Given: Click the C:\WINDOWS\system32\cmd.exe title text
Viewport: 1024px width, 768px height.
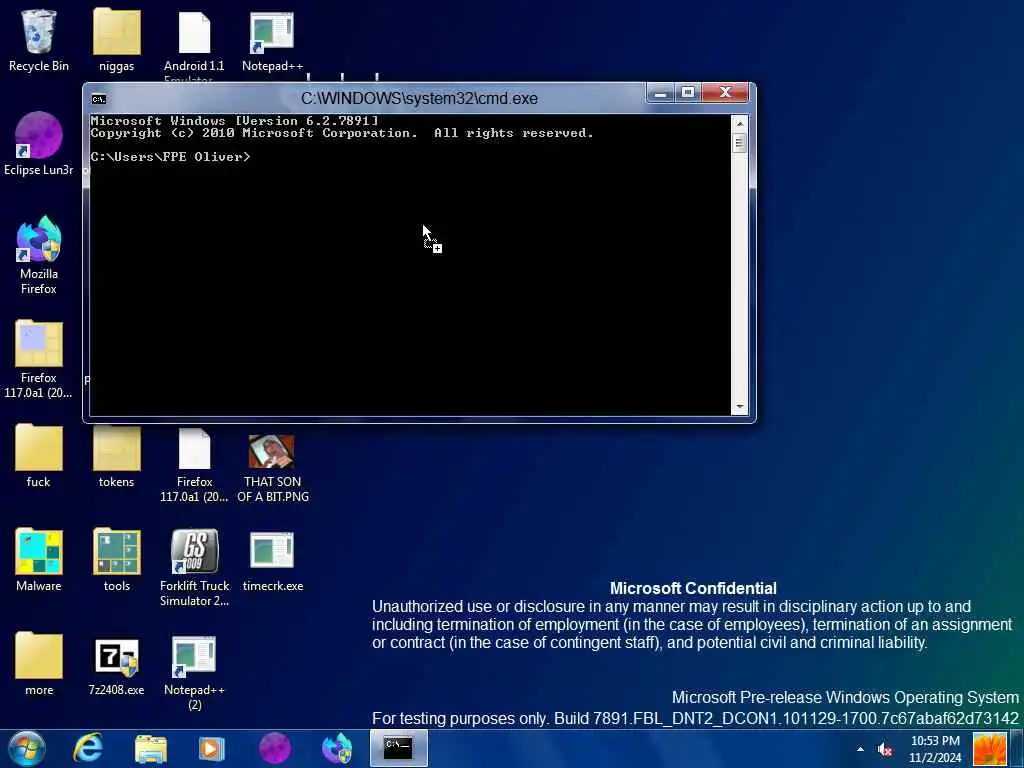Looking at the screenshot, I should (419, 99).
